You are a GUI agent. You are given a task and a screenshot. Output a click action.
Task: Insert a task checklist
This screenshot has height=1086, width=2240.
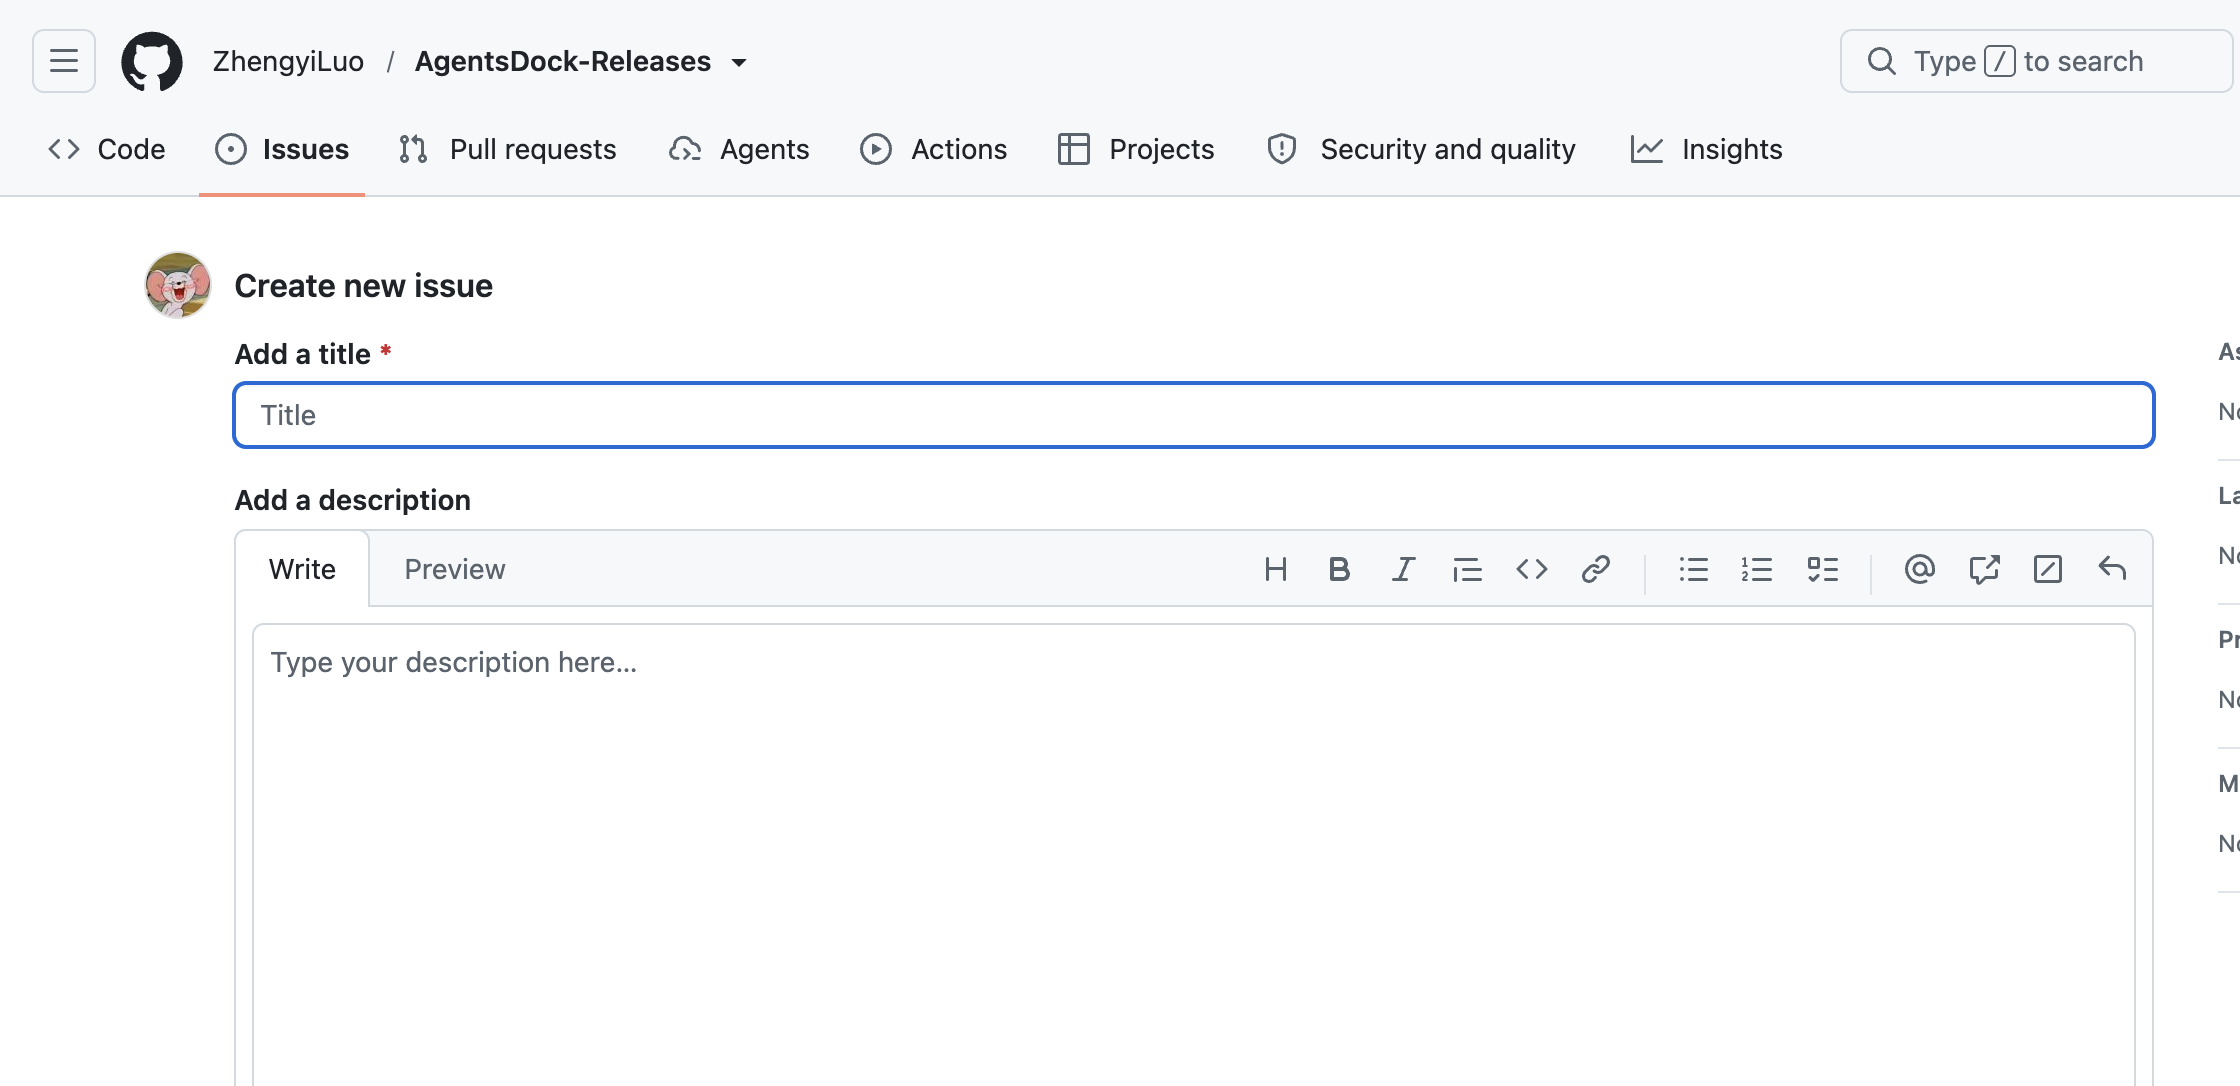click(x=1823, y=569)
